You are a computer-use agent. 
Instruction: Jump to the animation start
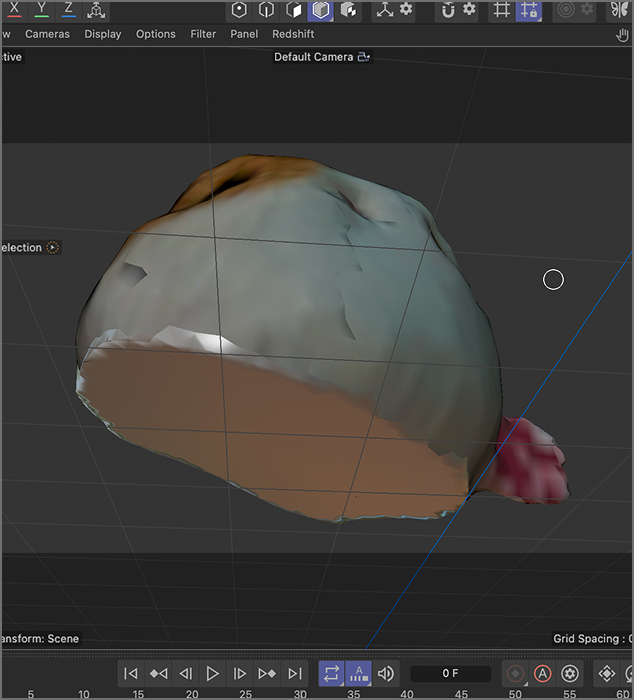point(131,674)
